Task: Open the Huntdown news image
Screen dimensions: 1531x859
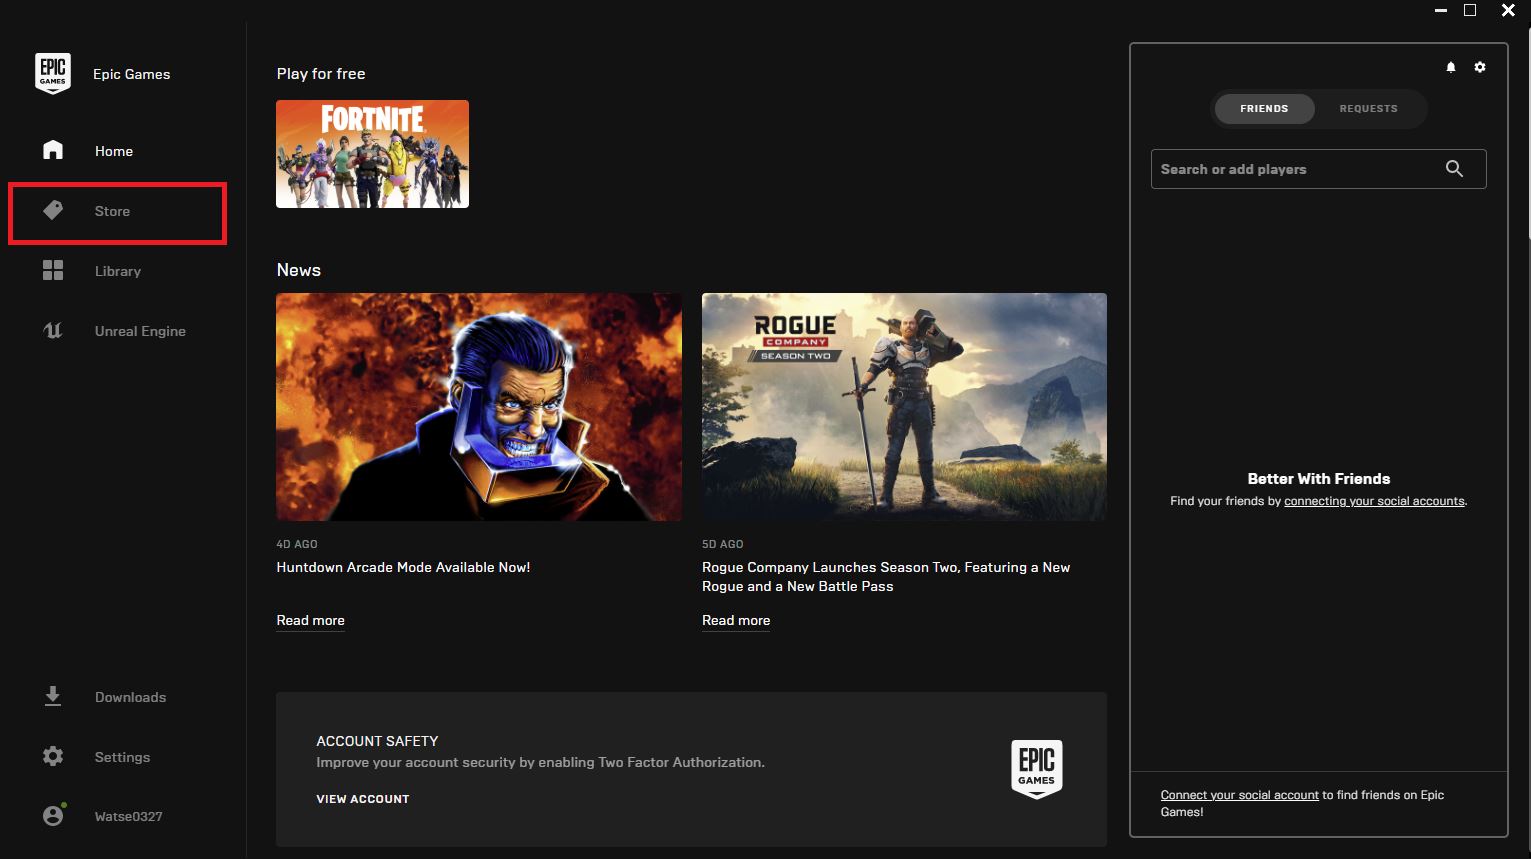Action: (479, 406)
